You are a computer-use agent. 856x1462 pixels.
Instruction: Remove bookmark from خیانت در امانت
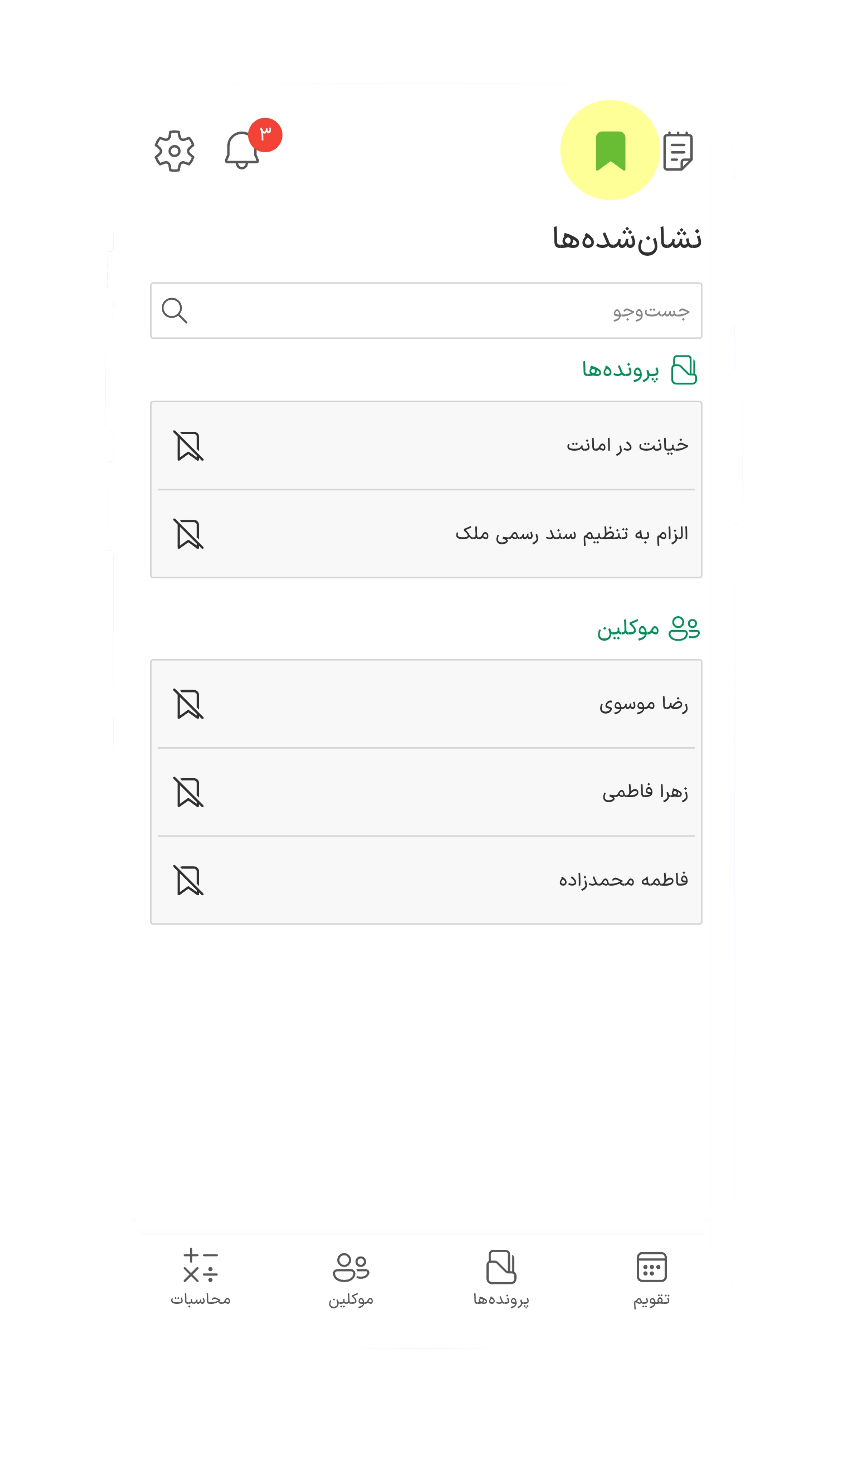click(x=188, y=446)
